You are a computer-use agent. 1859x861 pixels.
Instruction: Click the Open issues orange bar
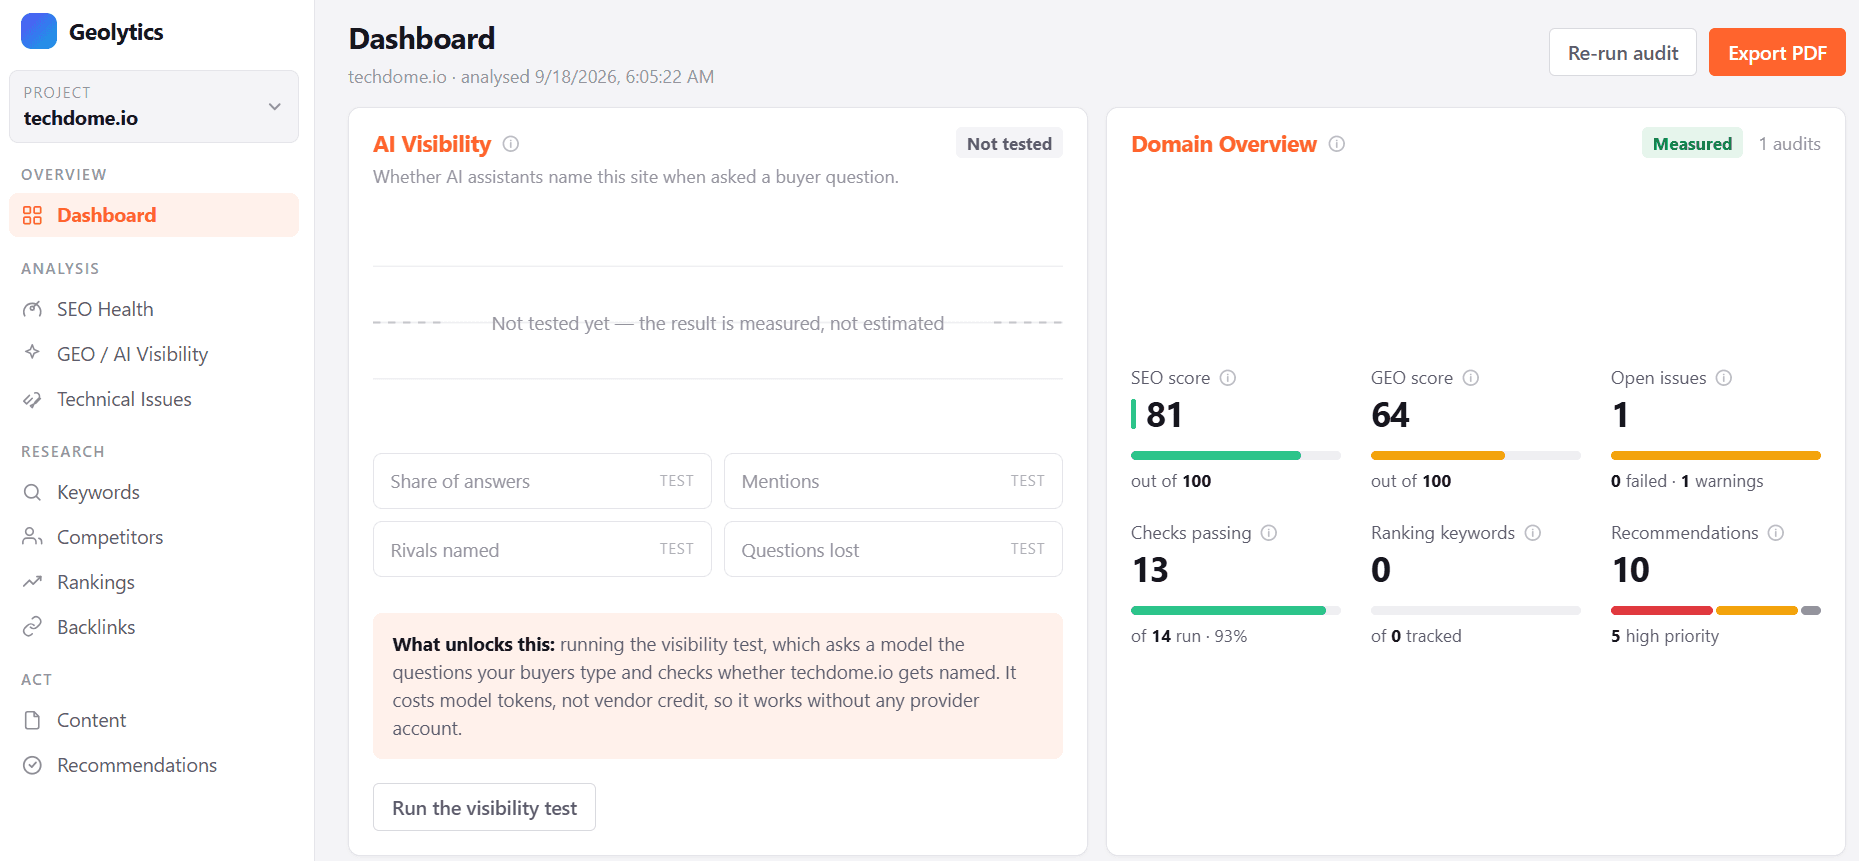coord(1716,456)
